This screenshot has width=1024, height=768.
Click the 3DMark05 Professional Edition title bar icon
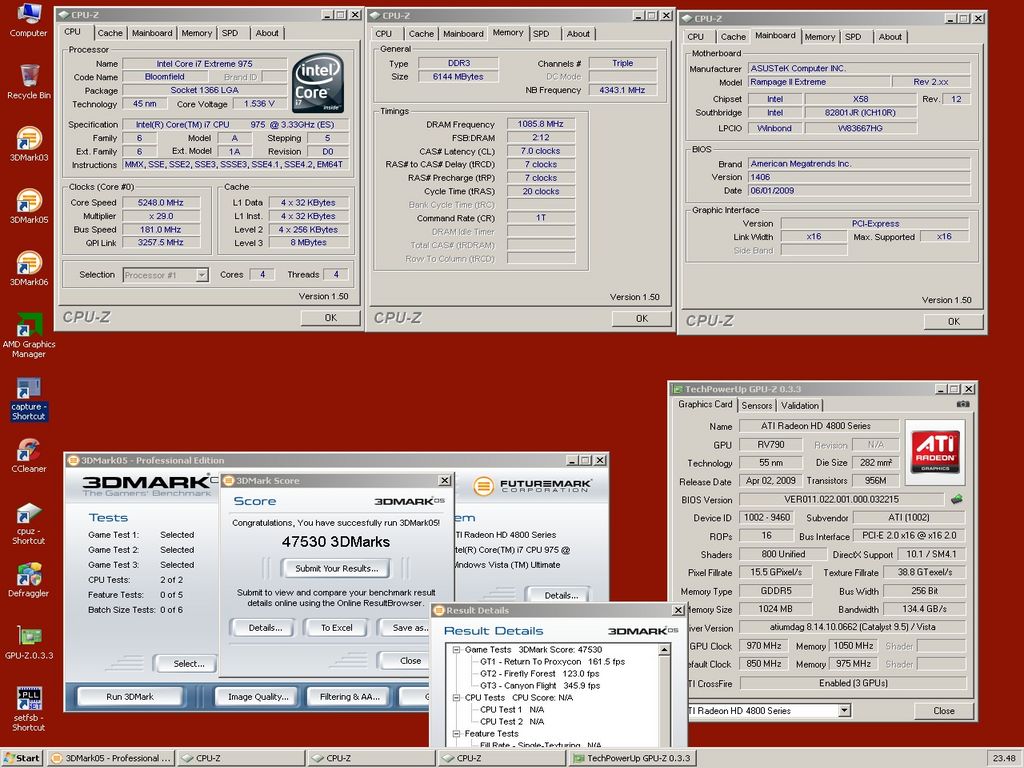click(x=74, y=460)
